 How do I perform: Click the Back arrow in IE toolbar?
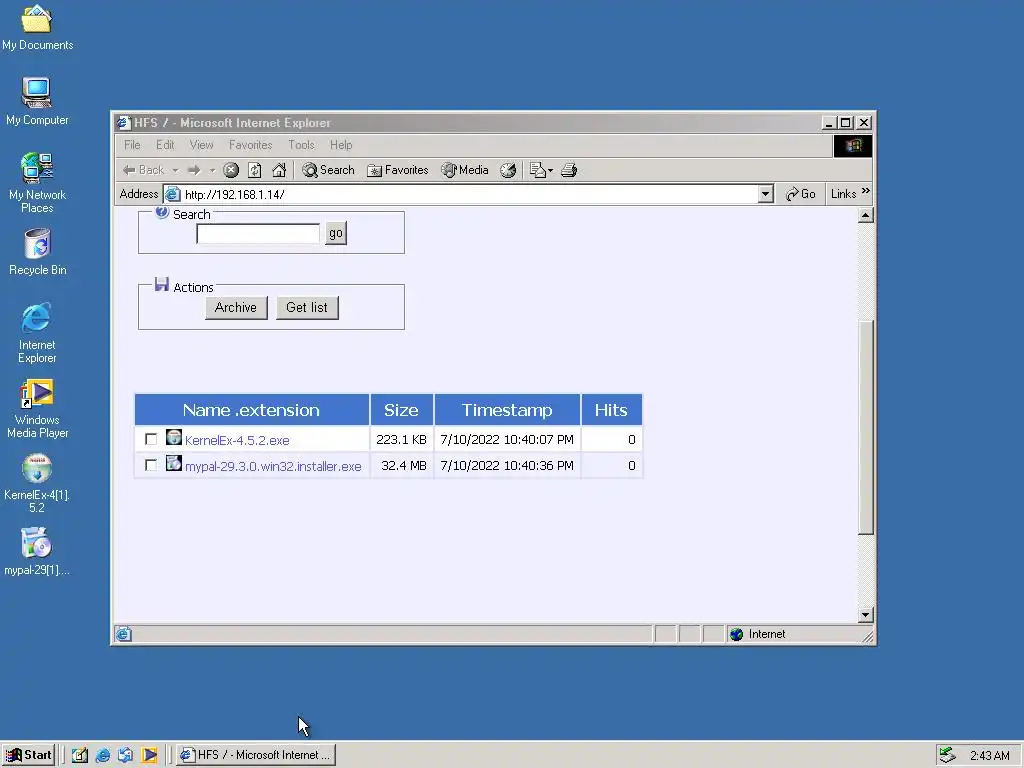coord(143,170)
